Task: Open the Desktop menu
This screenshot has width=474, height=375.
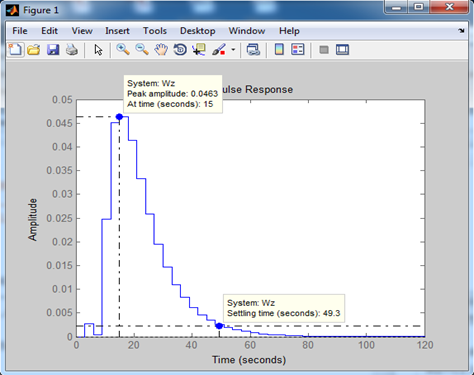Action: [198, 31]
